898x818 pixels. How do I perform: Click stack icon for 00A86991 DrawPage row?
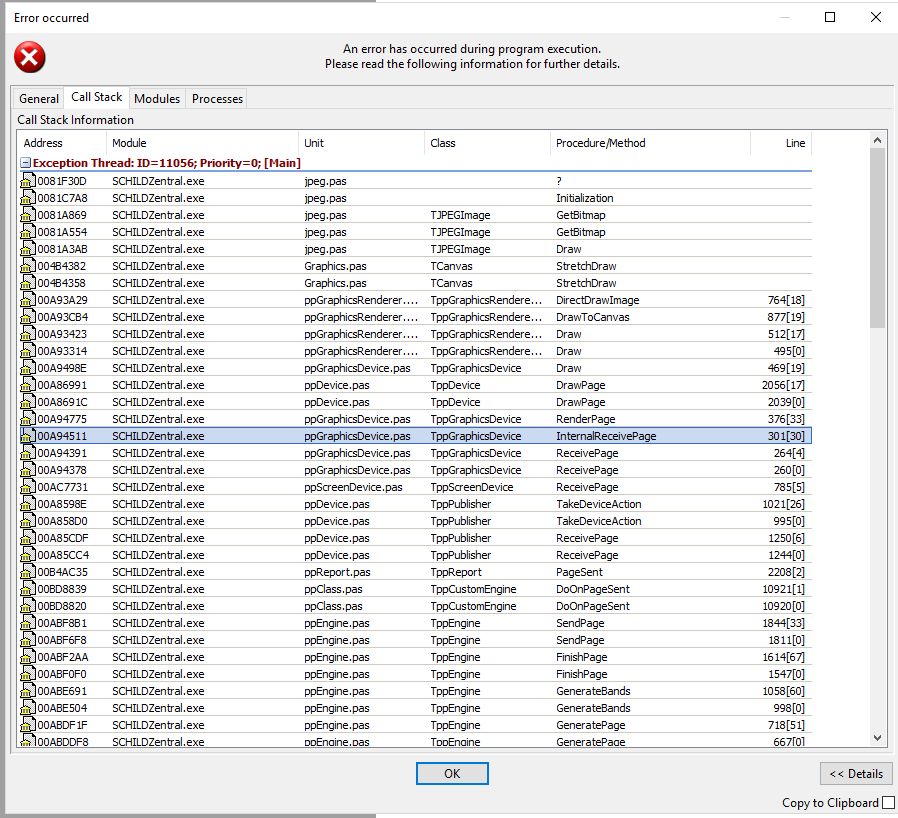pos(27,385)
